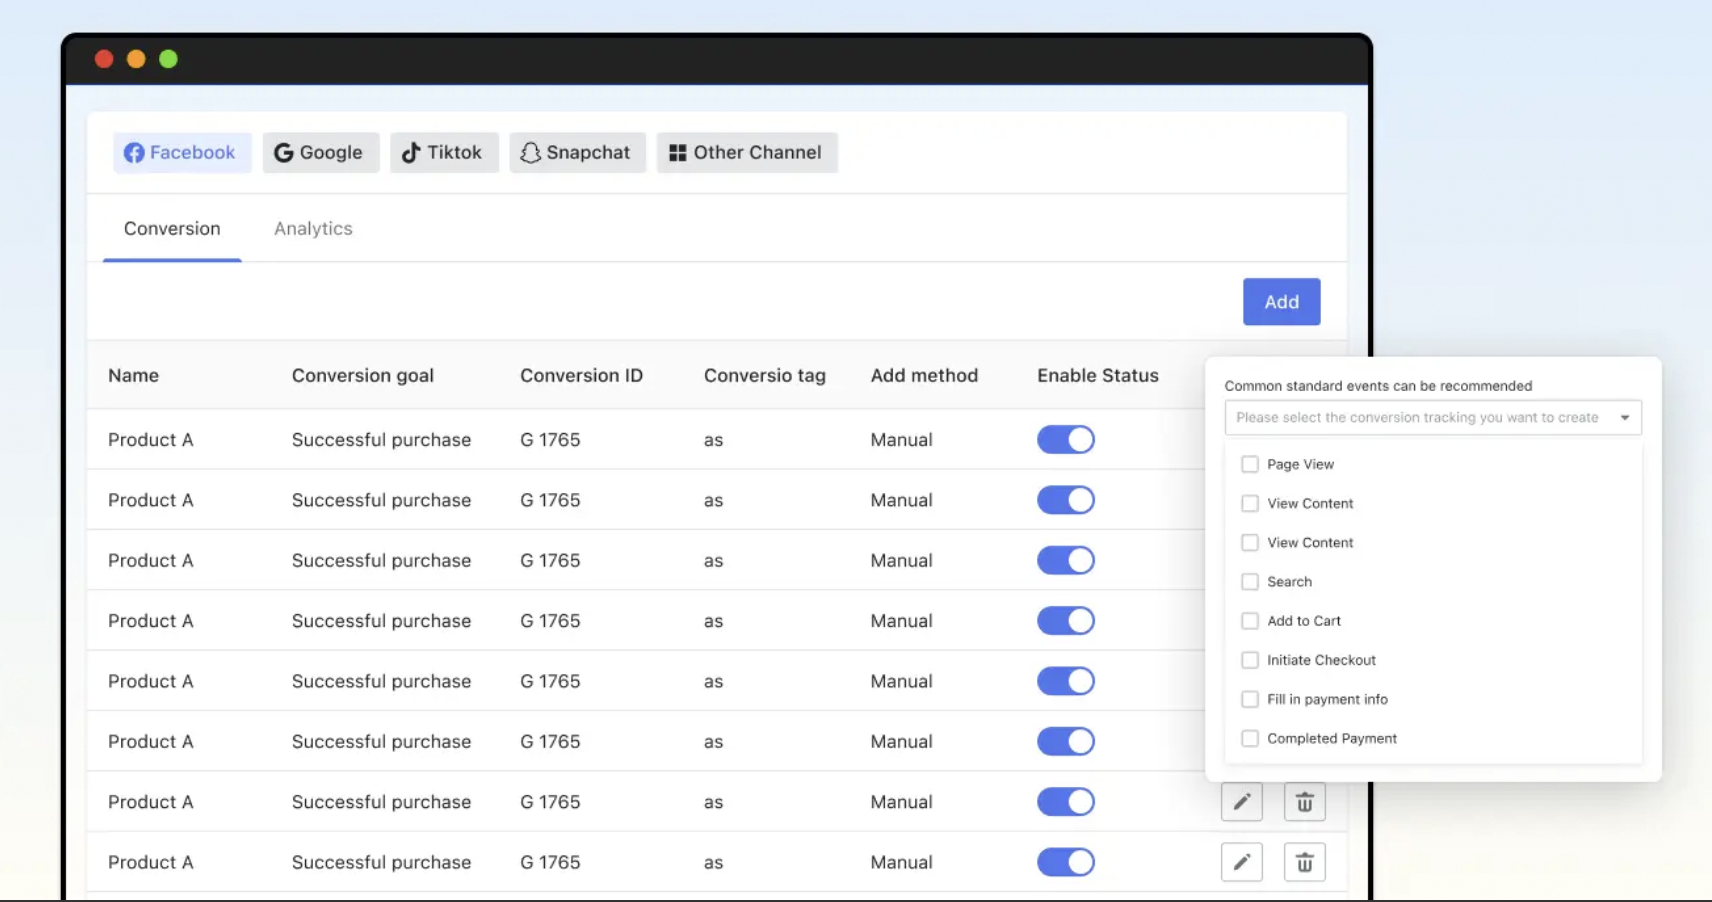Select the Conversion tab

tap(172, 229)
